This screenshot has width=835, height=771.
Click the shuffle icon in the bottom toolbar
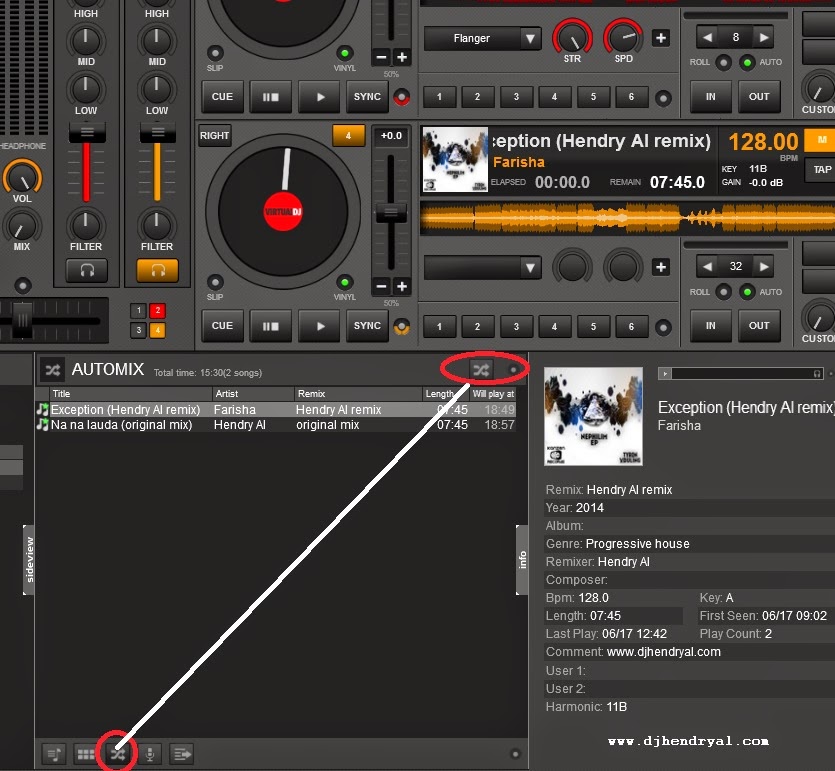[x=117, y=753]
